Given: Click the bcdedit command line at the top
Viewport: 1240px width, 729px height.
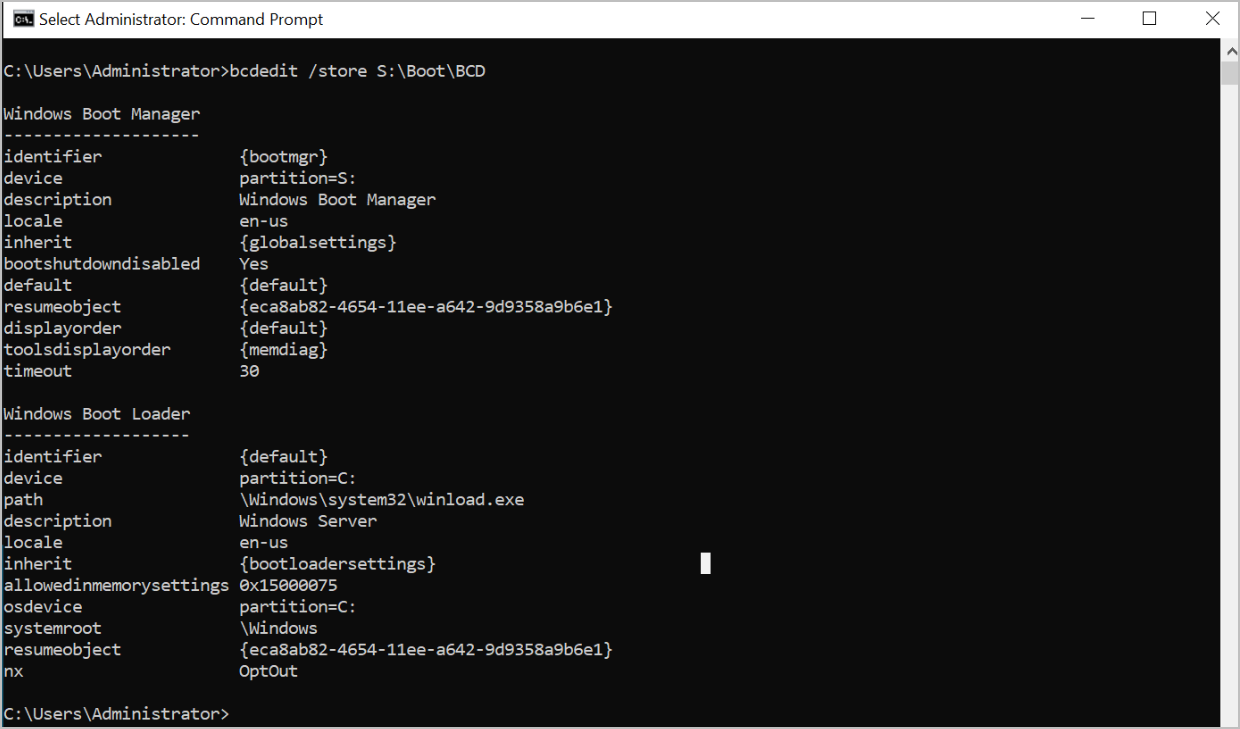Looking at the screenshot, I should [x=245, y=70].
